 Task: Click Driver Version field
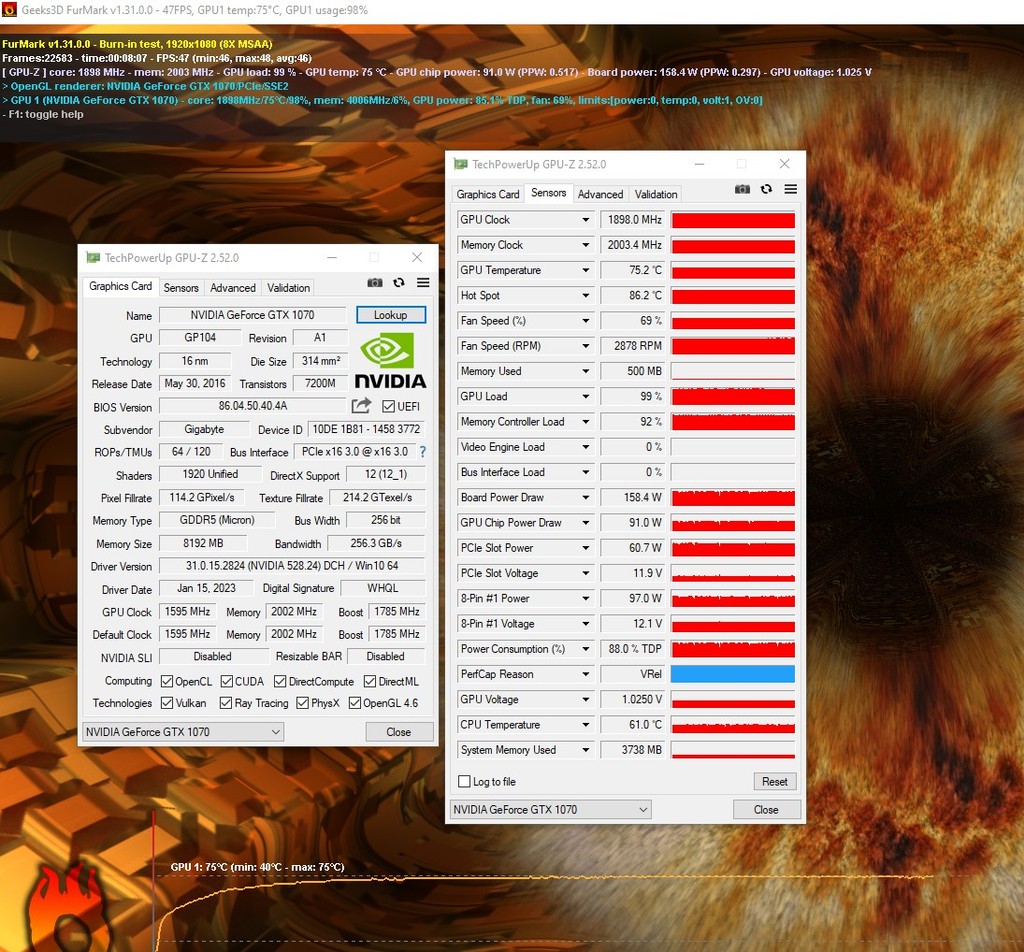(x=292, y=565)
